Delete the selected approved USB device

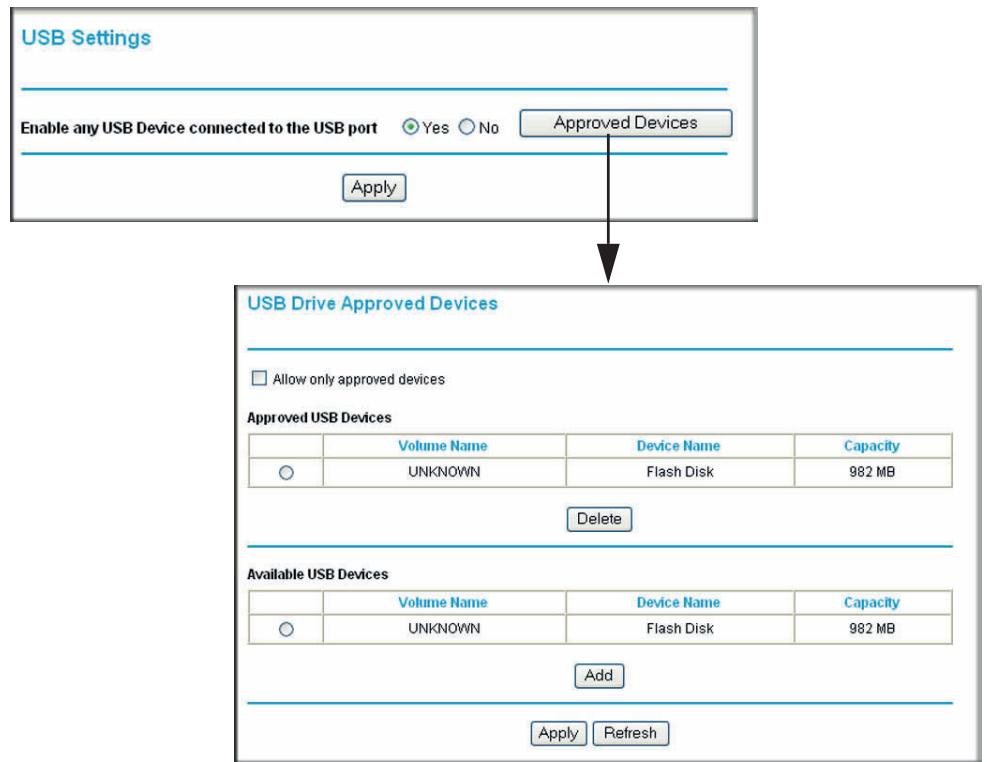(599, 519)
